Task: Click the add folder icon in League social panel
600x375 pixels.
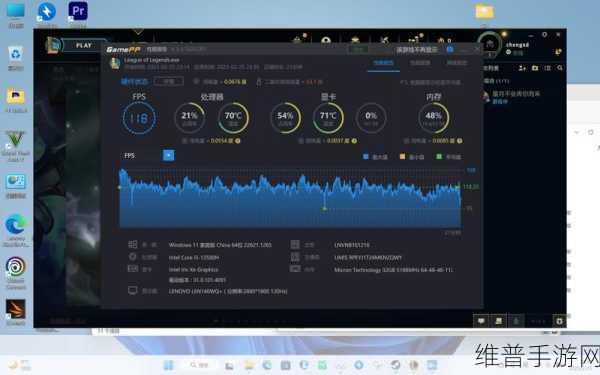Action: [535, 68]
